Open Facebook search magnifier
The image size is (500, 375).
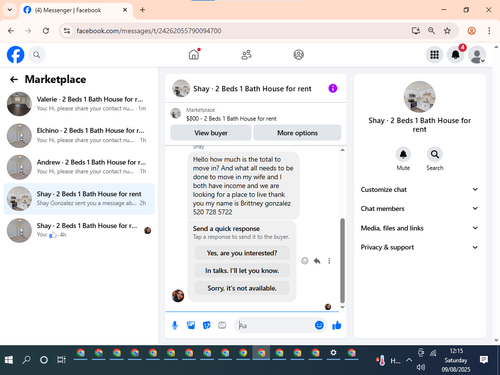(37, 55)
